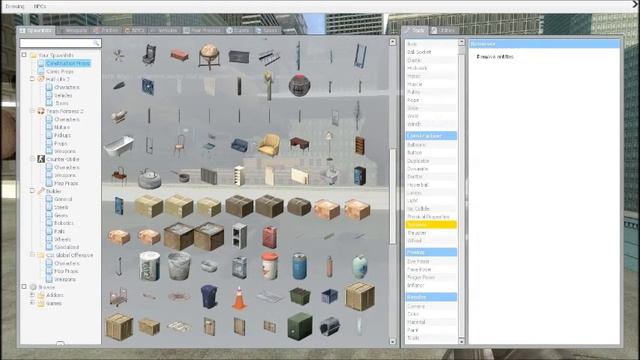Spawn the metal wire trash can
Viewport: 640px width, 360px height.
[179, 266]
